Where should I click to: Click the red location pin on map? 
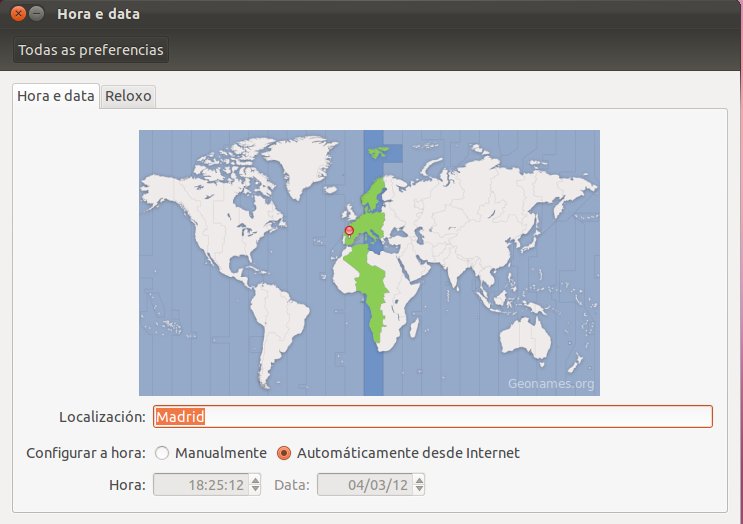[349, 231]
